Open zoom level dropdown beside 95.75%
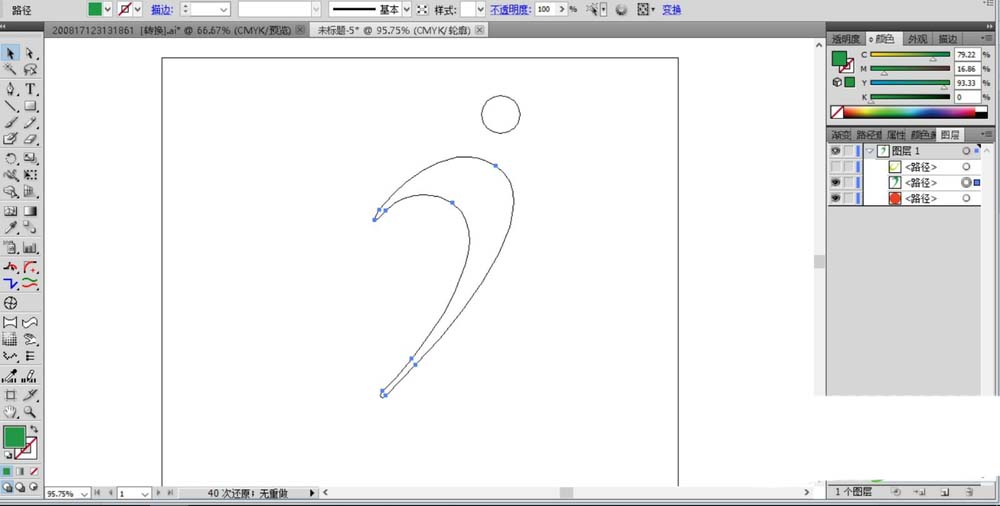 coord(84,494)
